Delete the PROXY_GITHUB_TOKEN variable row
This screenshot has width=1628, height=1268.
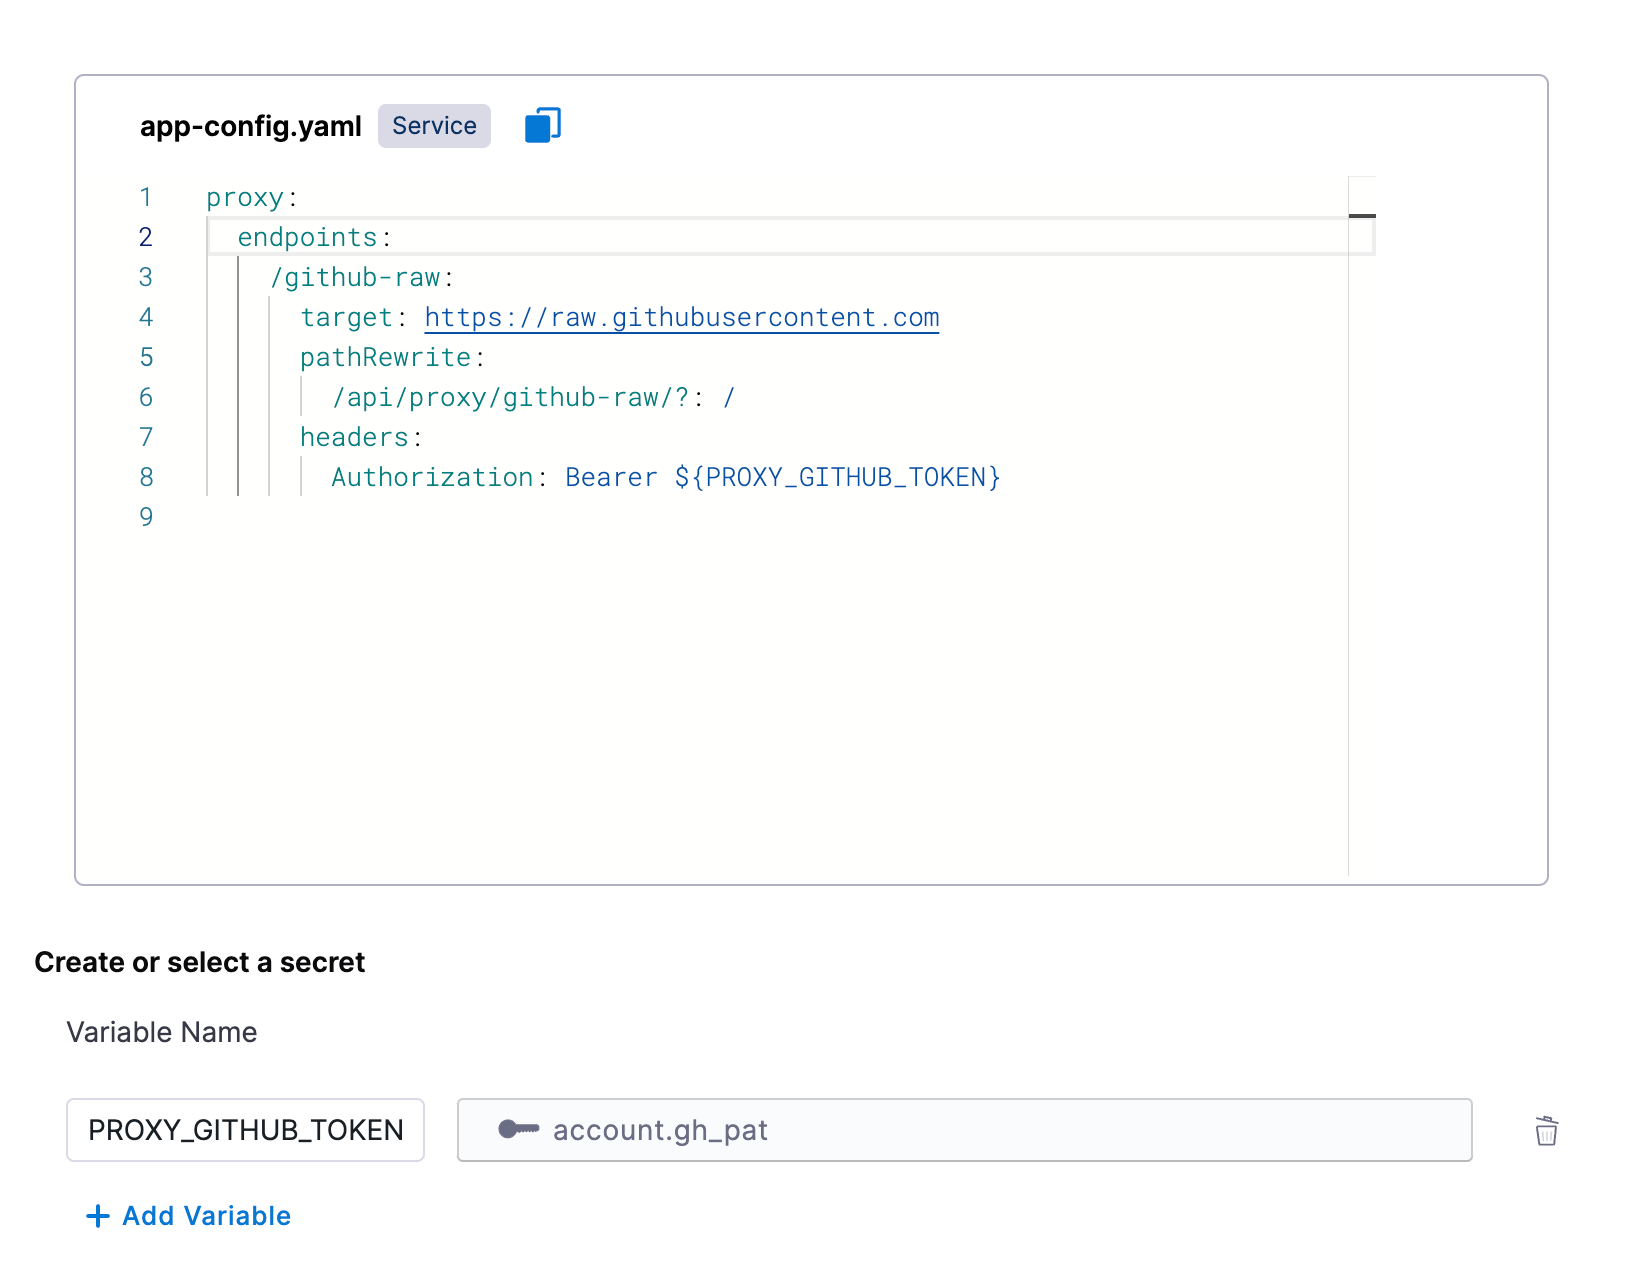click(1546, 1131)
